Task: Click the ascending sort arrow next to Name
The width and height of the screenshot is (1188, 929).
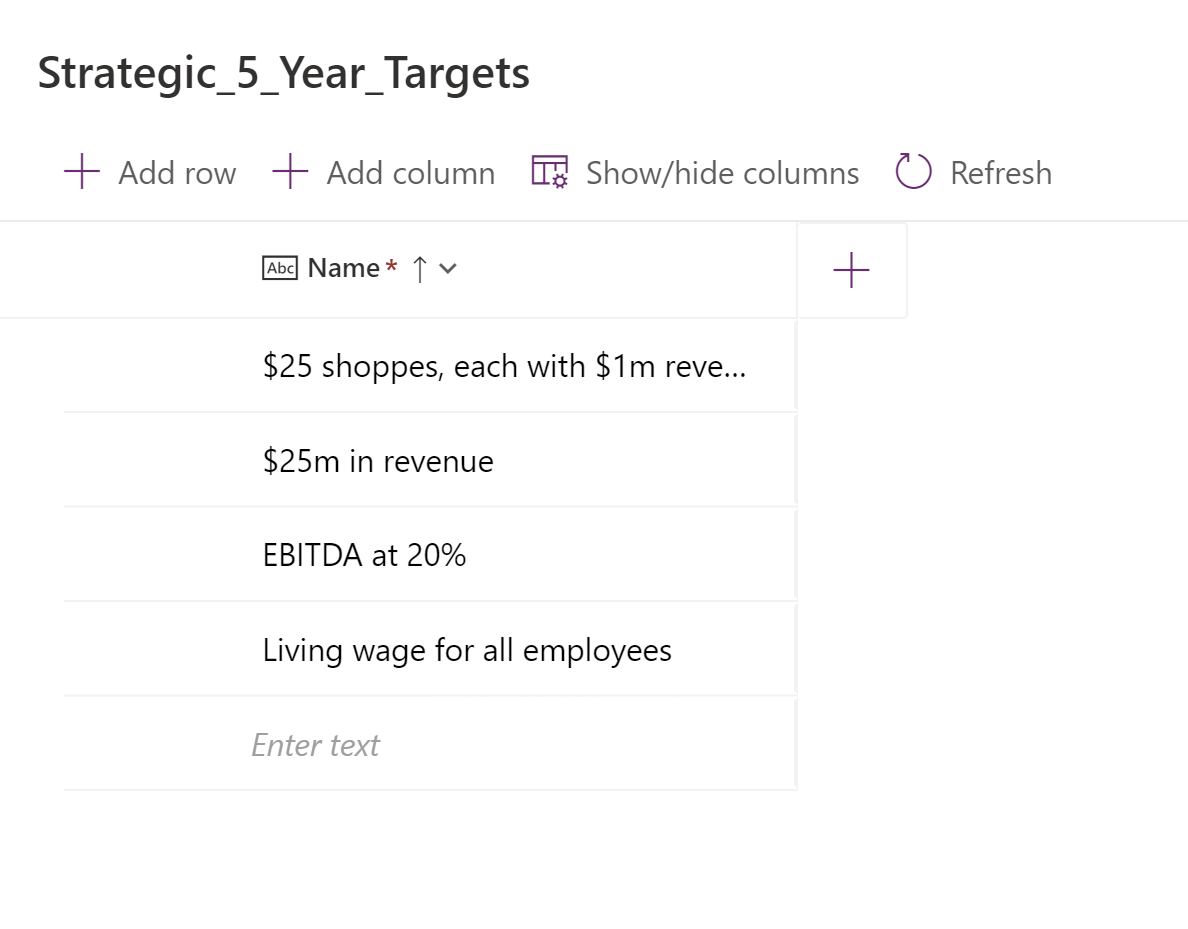Action: point(420,268)
